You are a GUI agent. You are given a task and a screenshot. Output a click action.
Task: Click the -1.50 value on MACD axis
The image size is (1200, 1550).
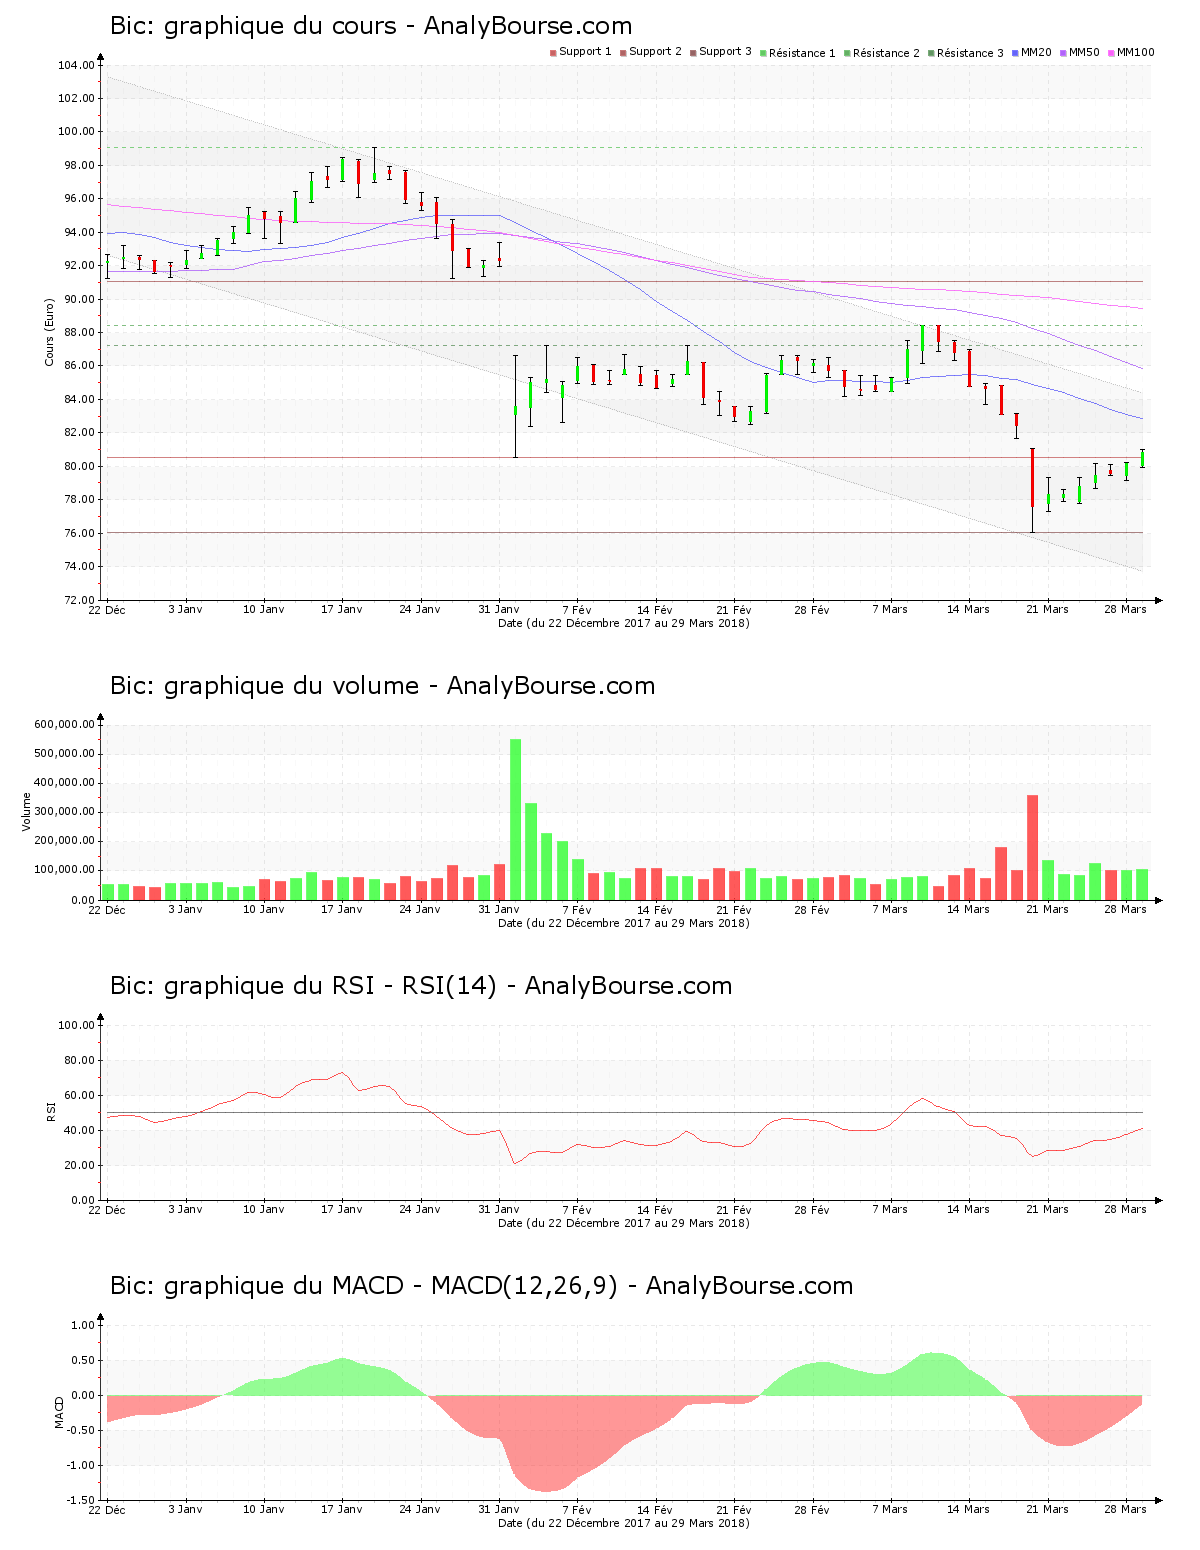click(x=79, y=1500)
